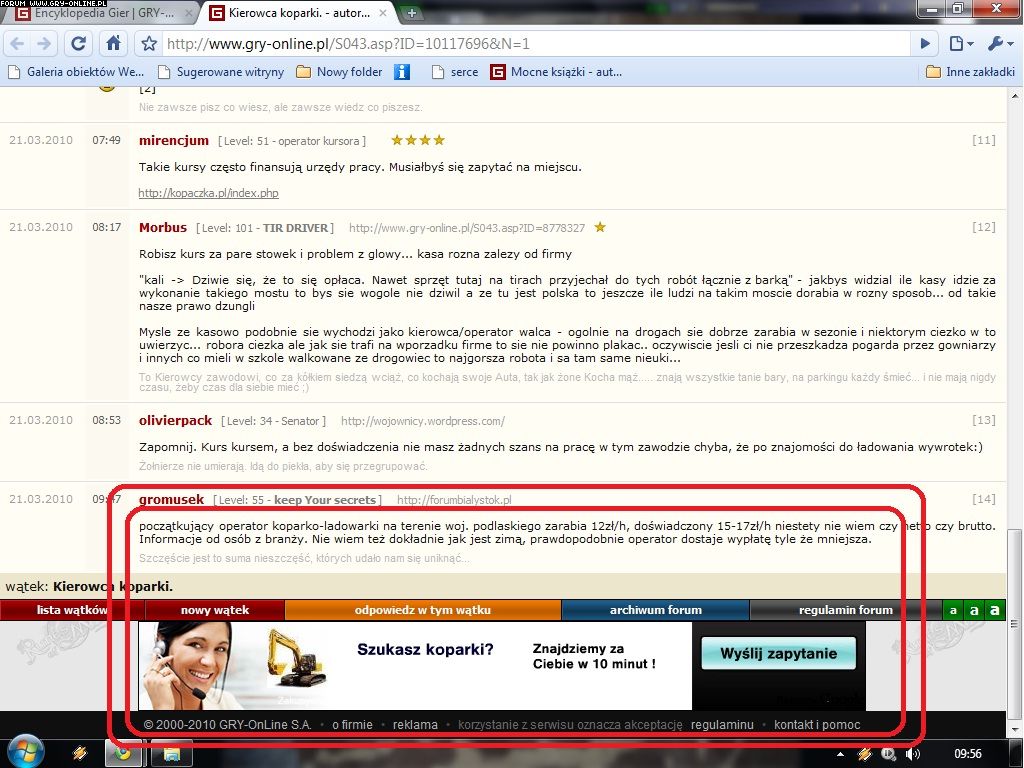
Task: Open the browser home page
Action: (113, 44)
